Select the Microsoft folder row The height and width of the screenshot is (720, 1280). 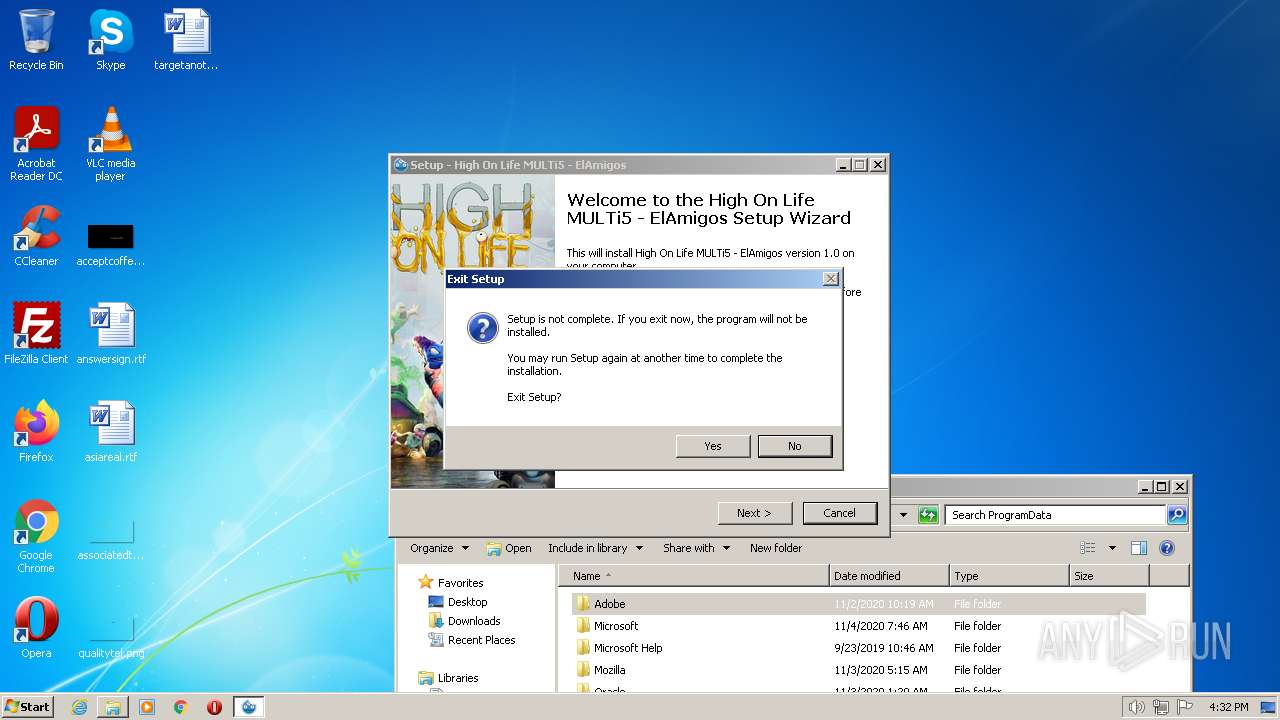[x=858, y=626]
